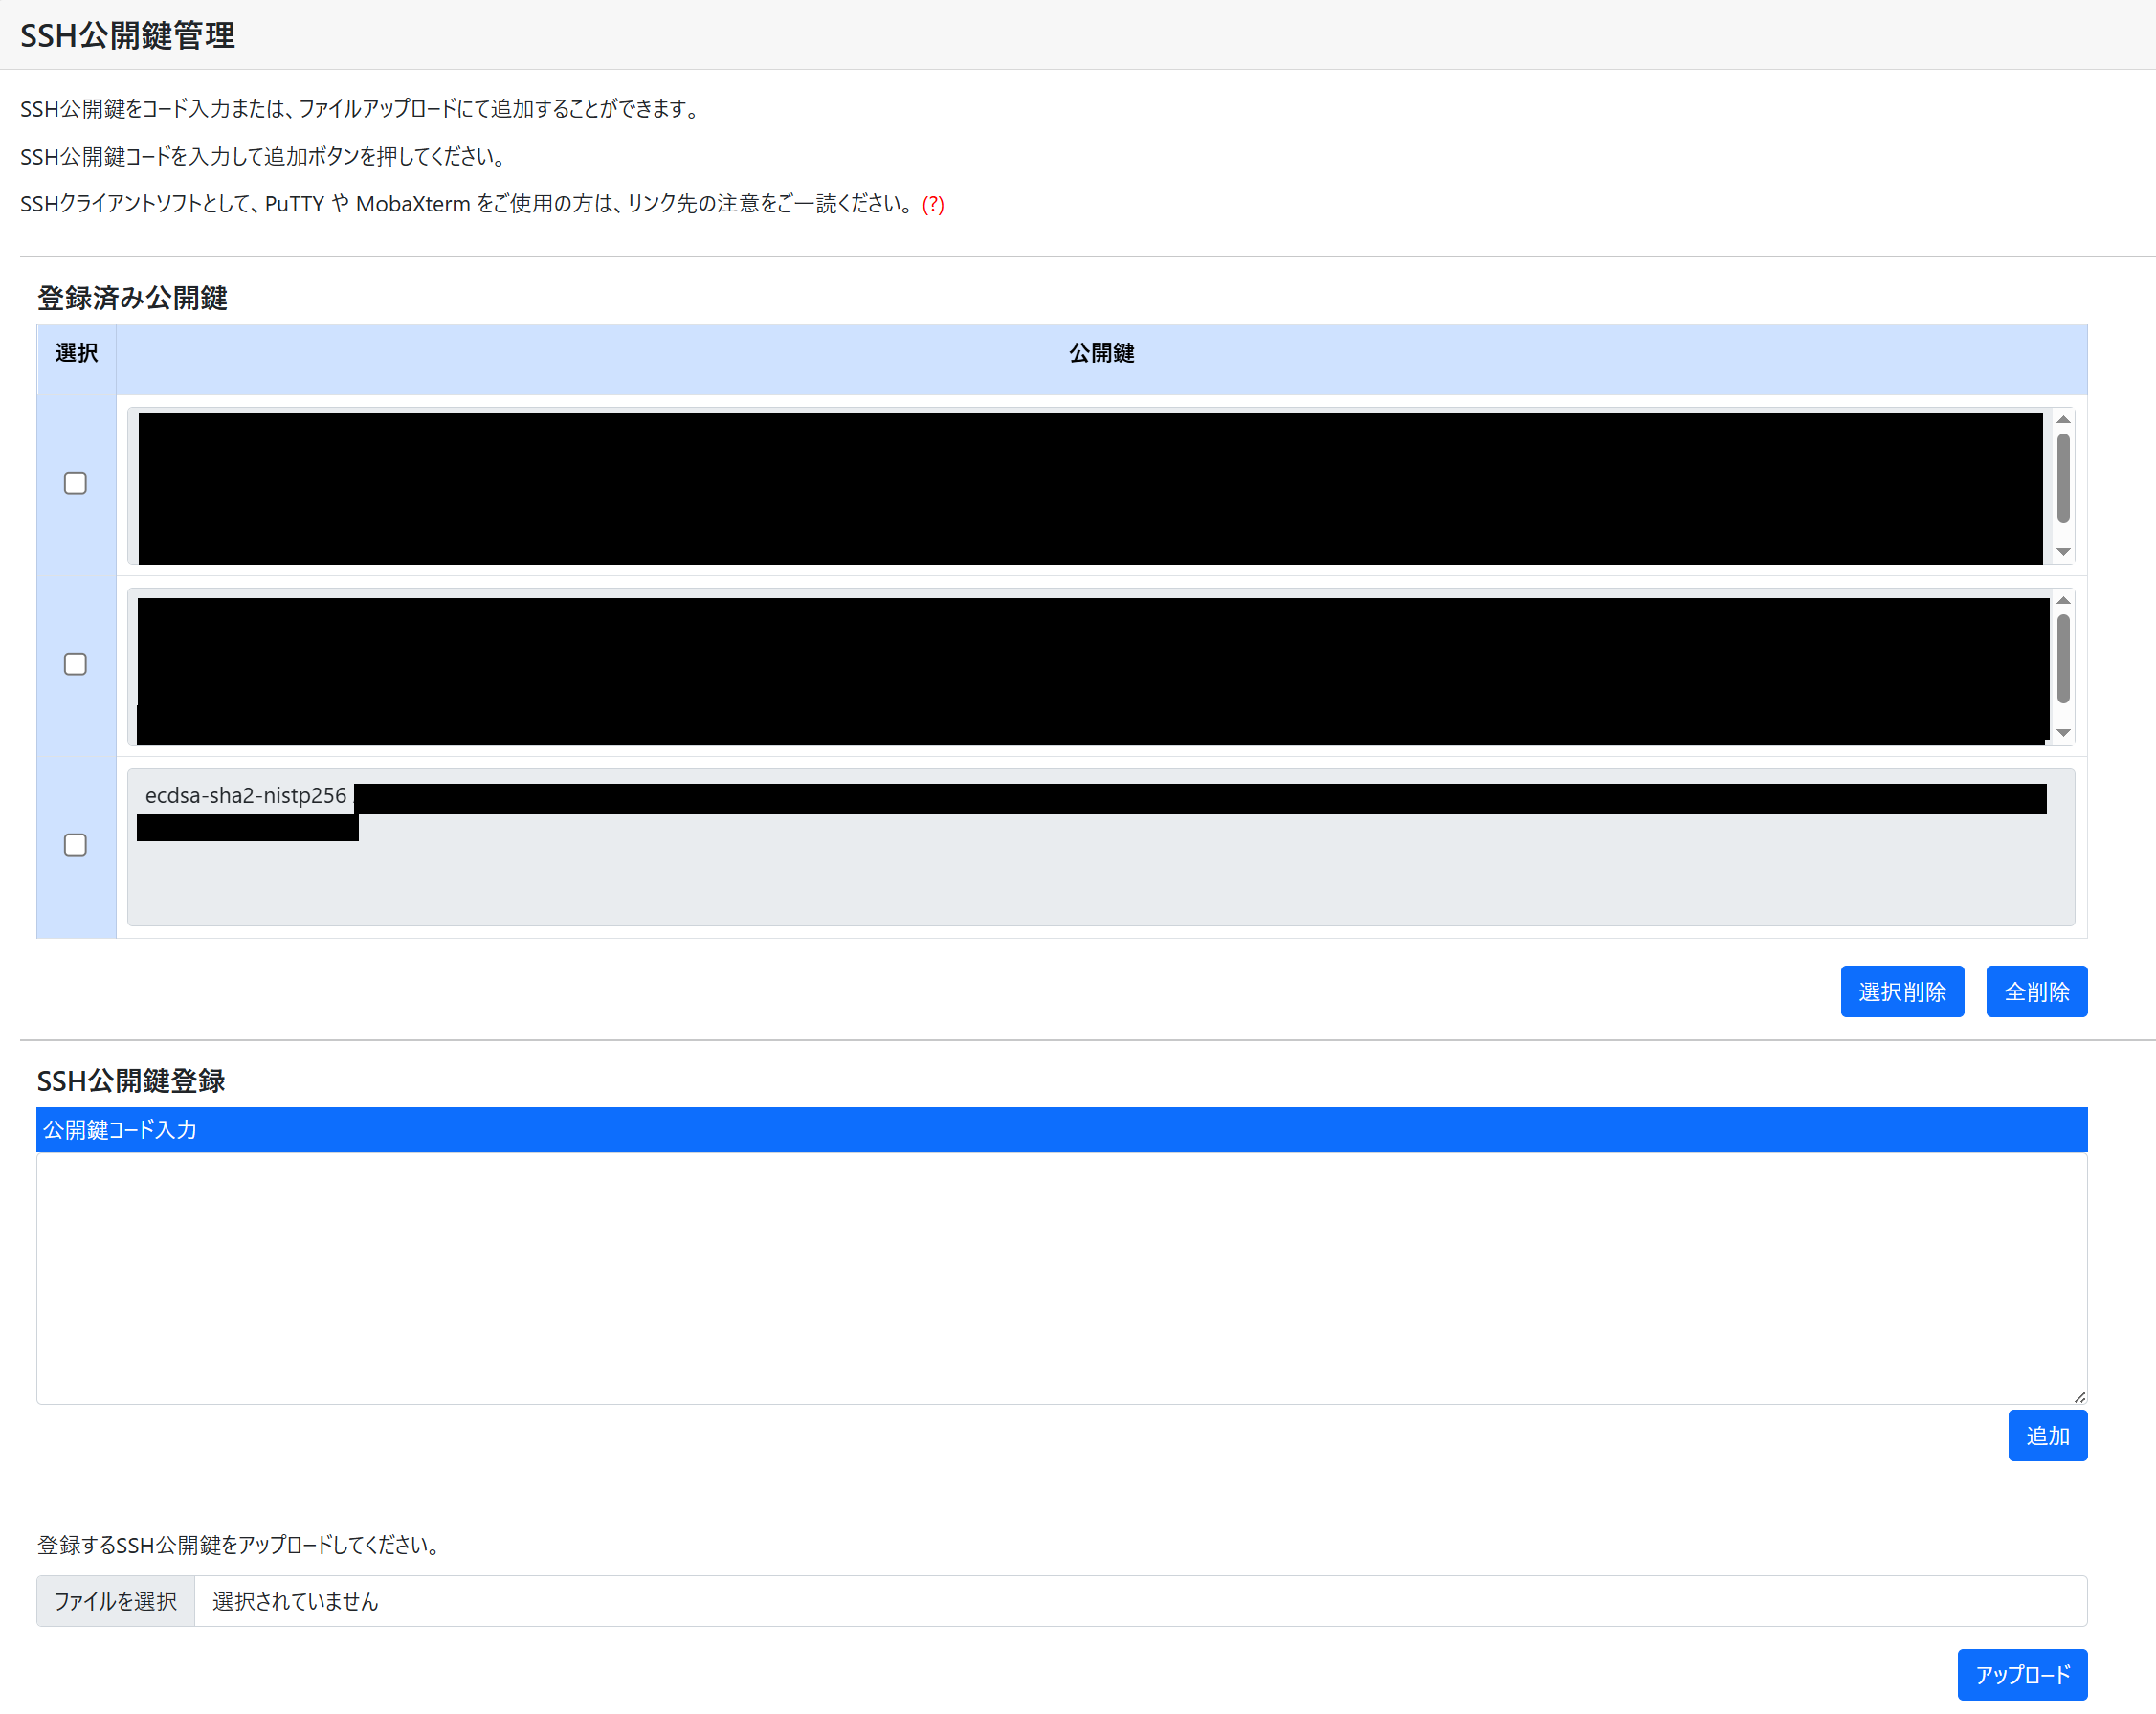Check the first public key checkbox
This screenshot has height=1714, width=2156.
75,483
